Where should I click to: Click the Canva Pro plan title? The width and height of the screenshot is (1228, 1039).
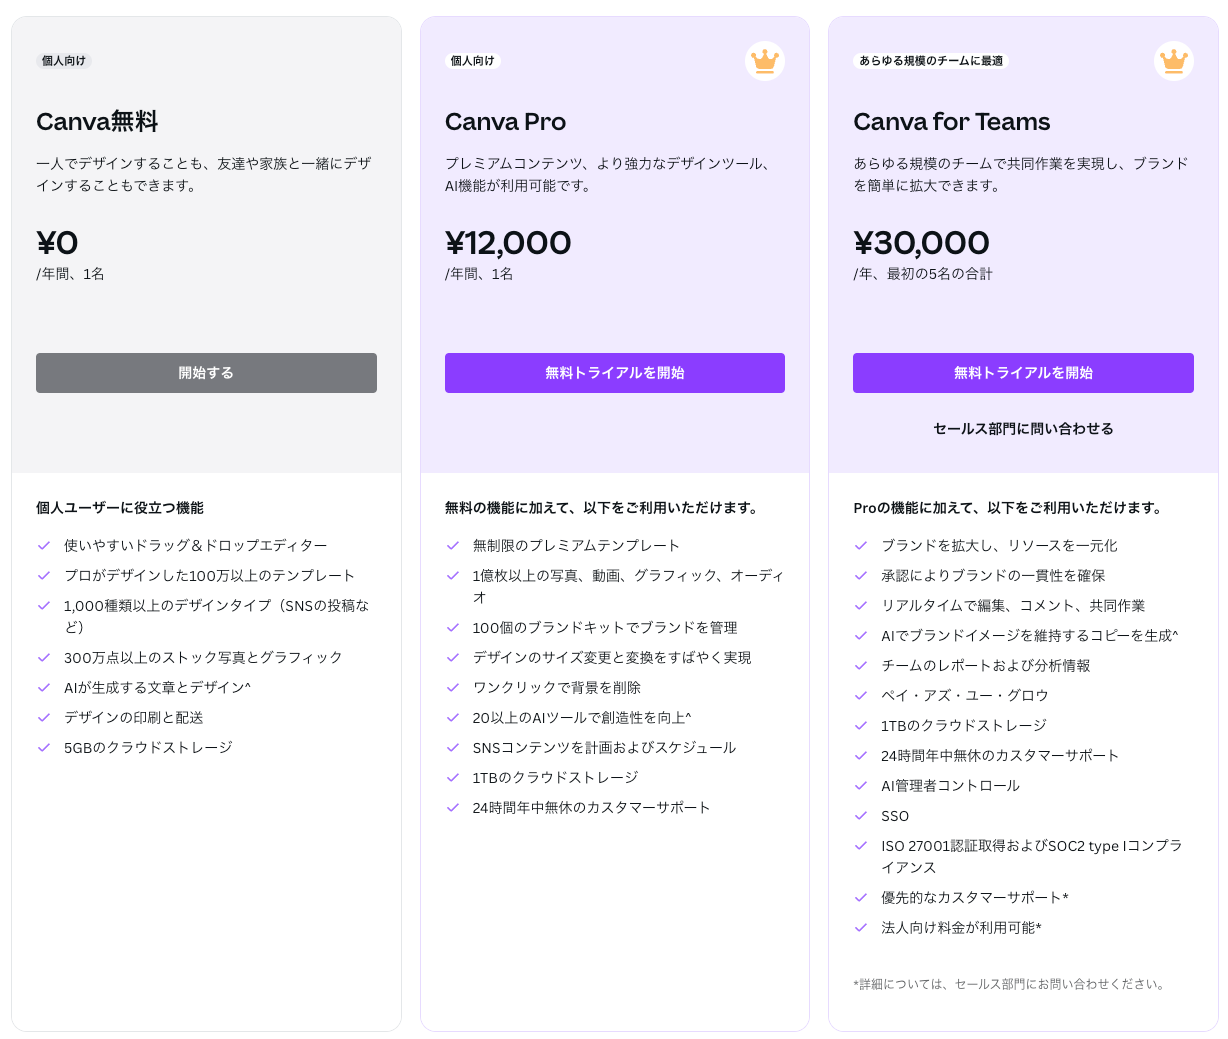(505, 122)
